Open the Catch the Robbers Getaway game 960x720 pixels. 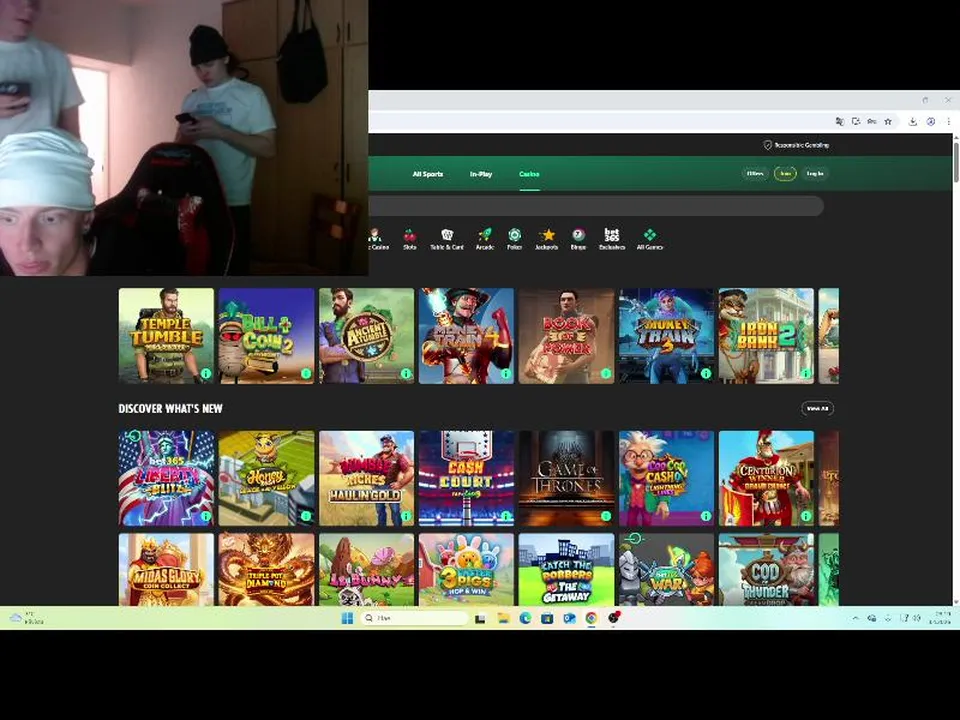coord(566,569)
